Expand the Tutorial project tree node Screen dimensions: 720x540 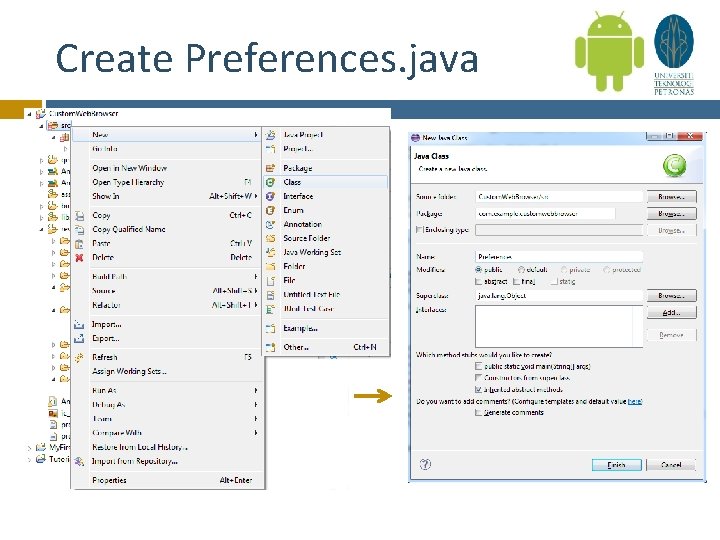coord(30,459)
